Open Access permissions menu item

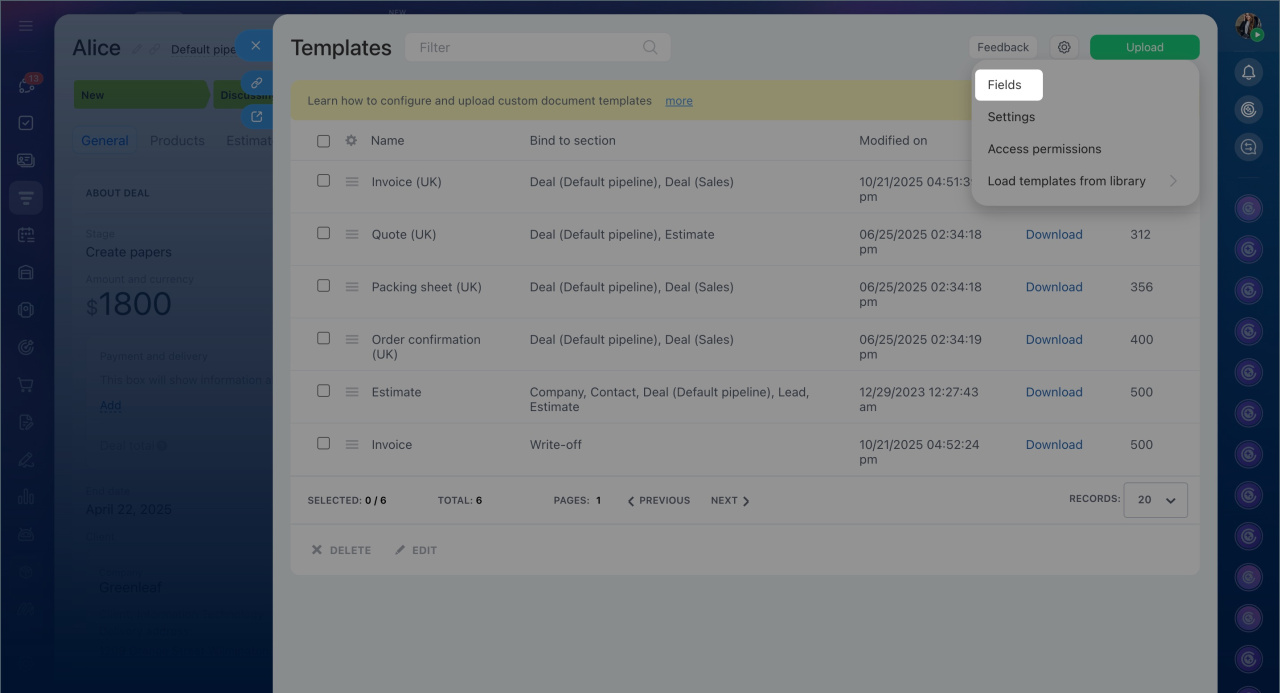click(x=1044, y=149)
